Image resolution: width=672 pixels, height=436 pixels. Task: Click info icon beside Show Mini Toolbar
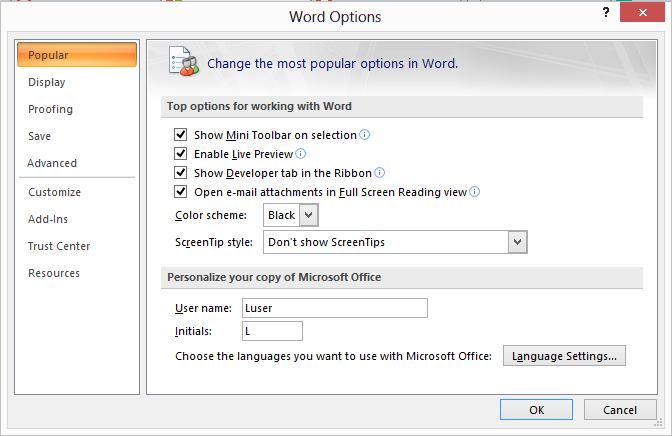364,135
